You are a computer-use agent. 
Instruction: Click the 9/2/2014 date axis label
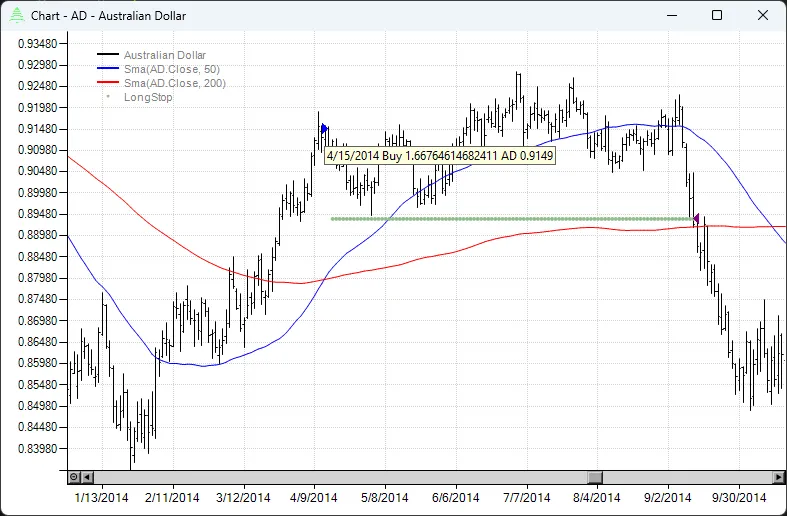(668, 498)
